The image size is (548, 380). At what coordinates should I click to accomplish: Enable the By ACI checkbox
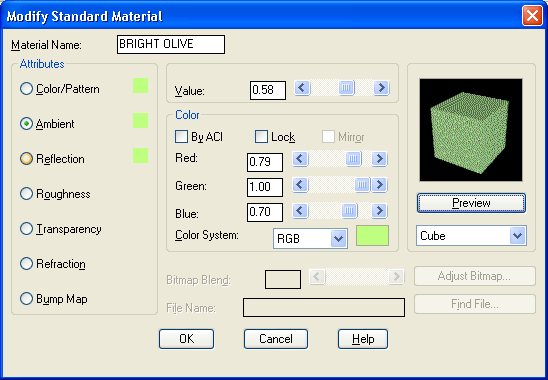pos(181,137)
